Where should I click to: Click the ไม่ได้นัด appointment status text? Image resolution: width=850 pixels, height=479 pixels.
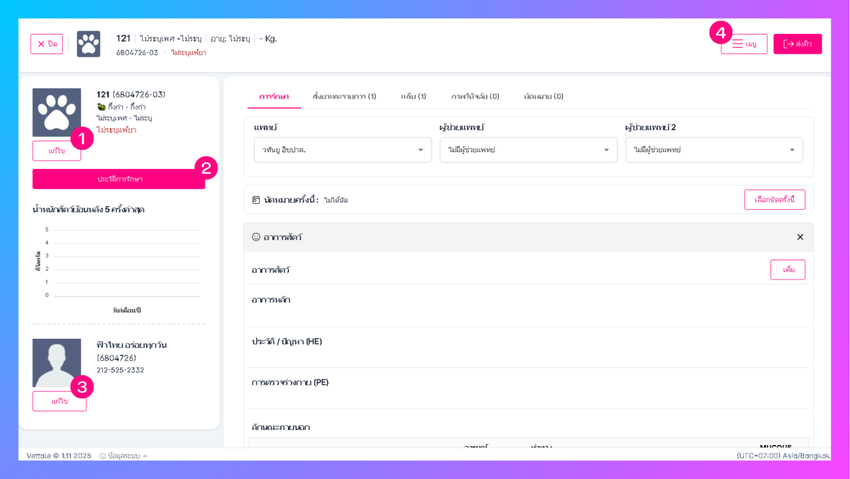[336, 200]
